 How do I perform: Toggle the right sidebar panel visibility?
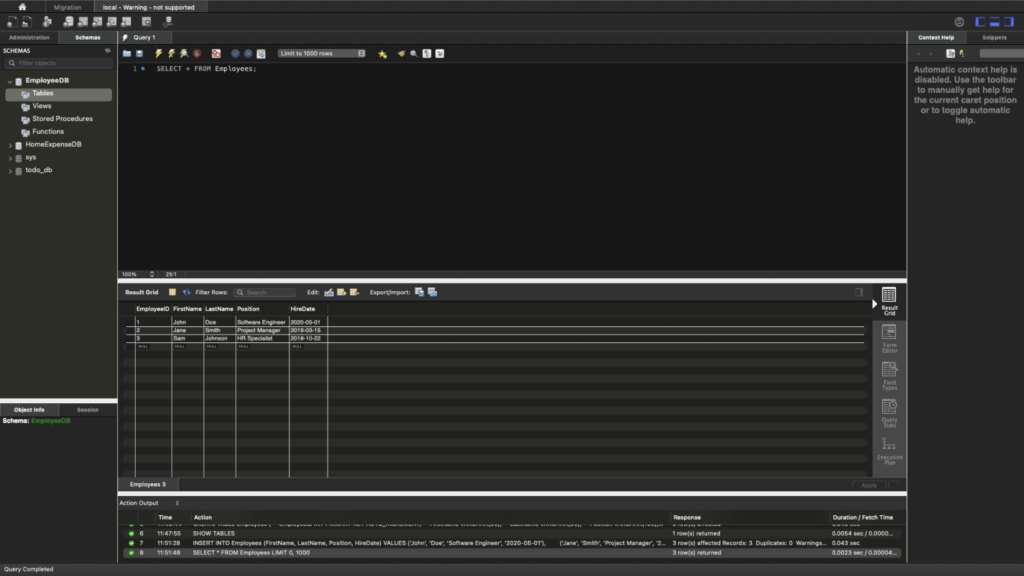(1009, 21)
